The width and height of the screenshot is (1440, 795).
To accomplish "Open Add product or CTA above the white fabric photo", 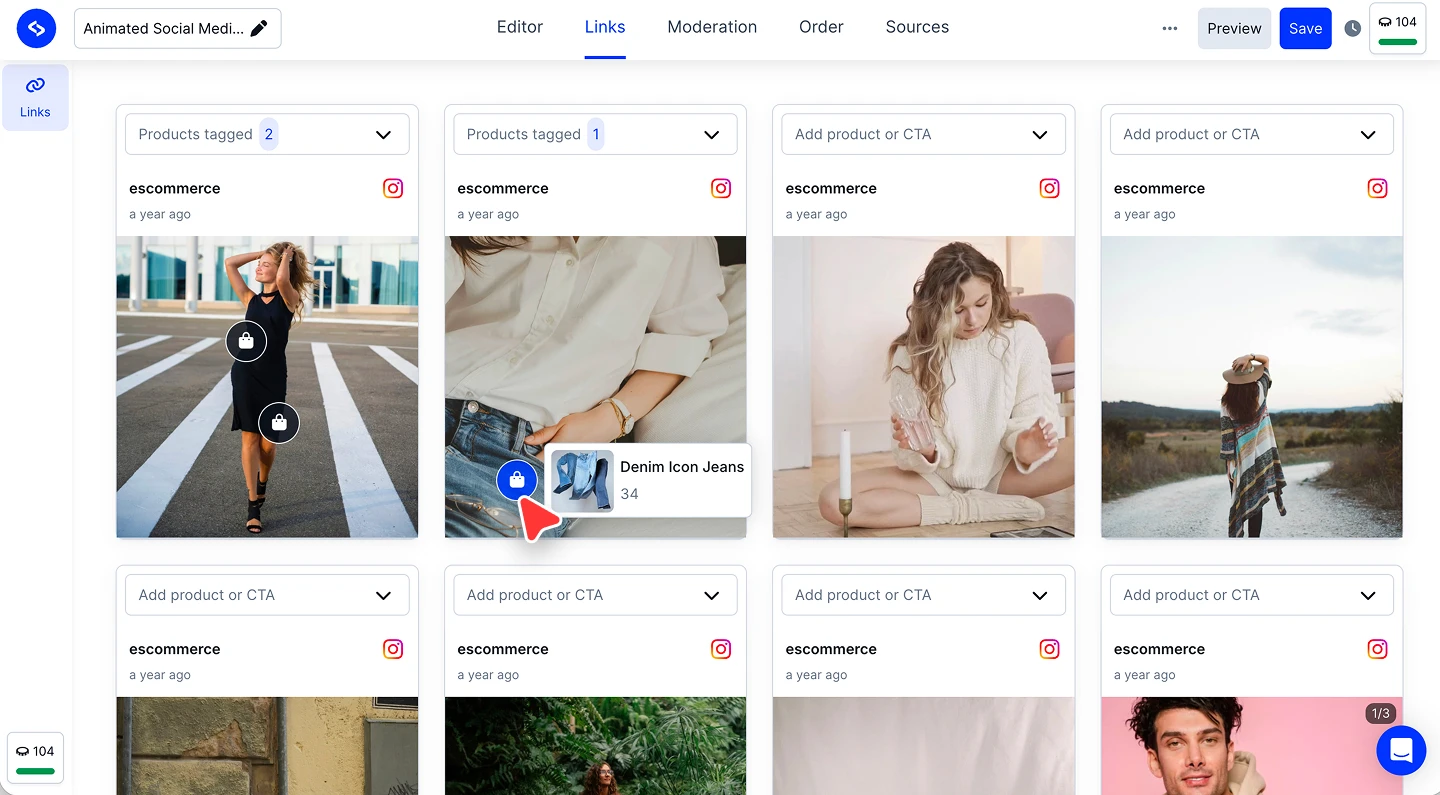I will [x=923, y=595].
